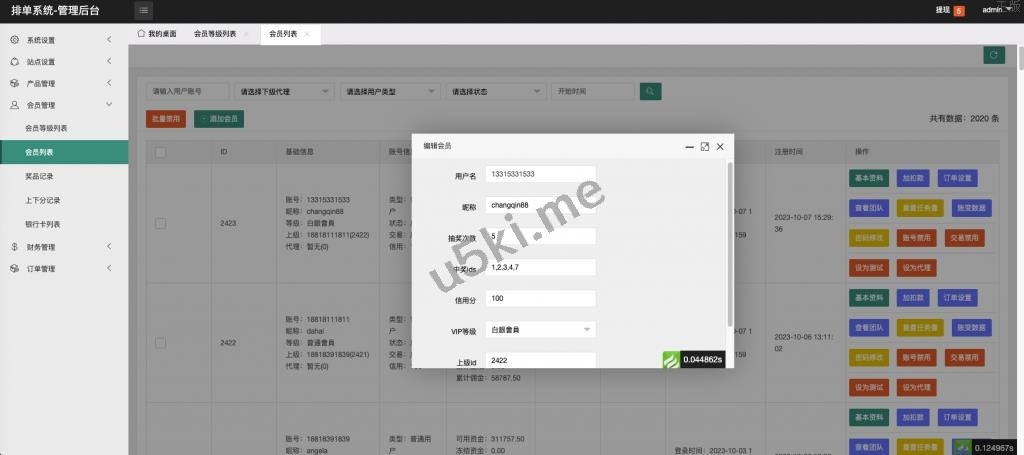Image resolution: width=1024 pixels, height=455 pixels.
Task: Click the 添加会员 button
Action: tap(218, 119)
